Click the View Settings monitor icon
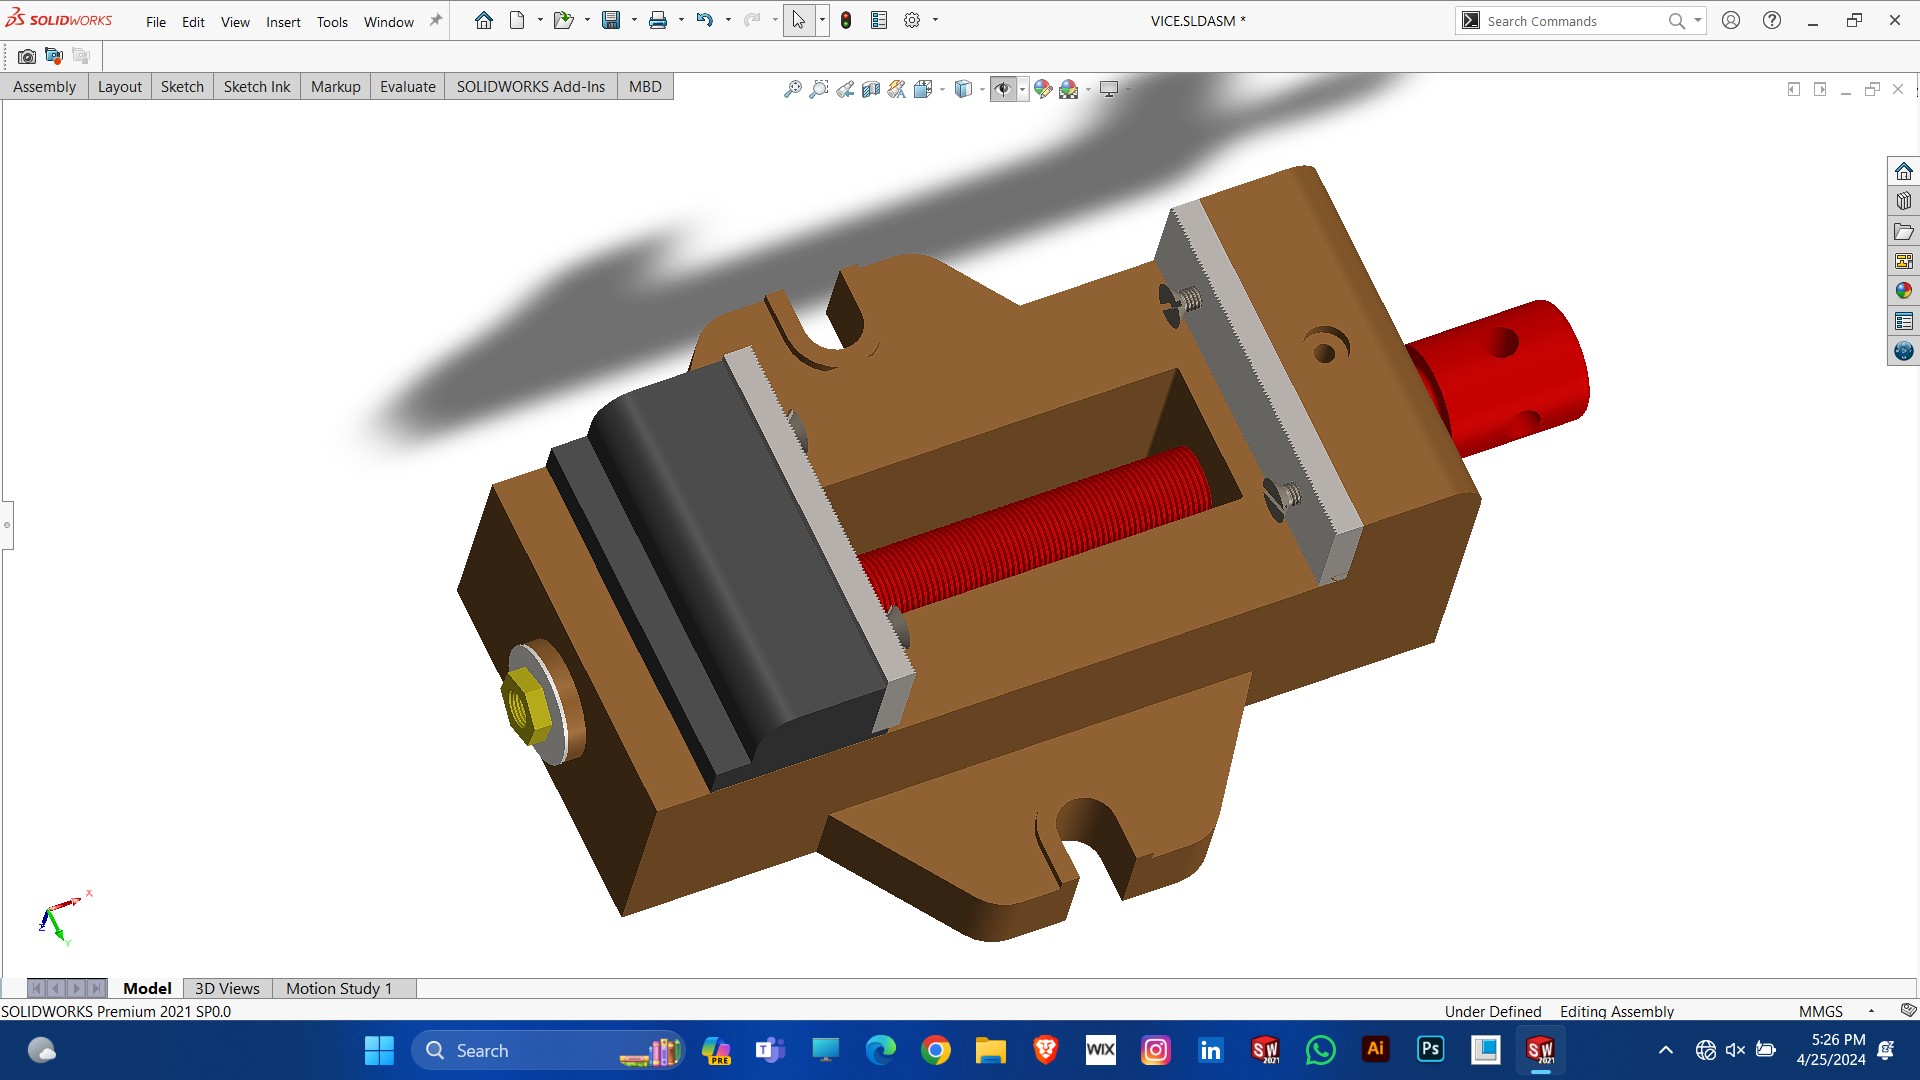The image size is (1920, 1080). (1109, 89)
